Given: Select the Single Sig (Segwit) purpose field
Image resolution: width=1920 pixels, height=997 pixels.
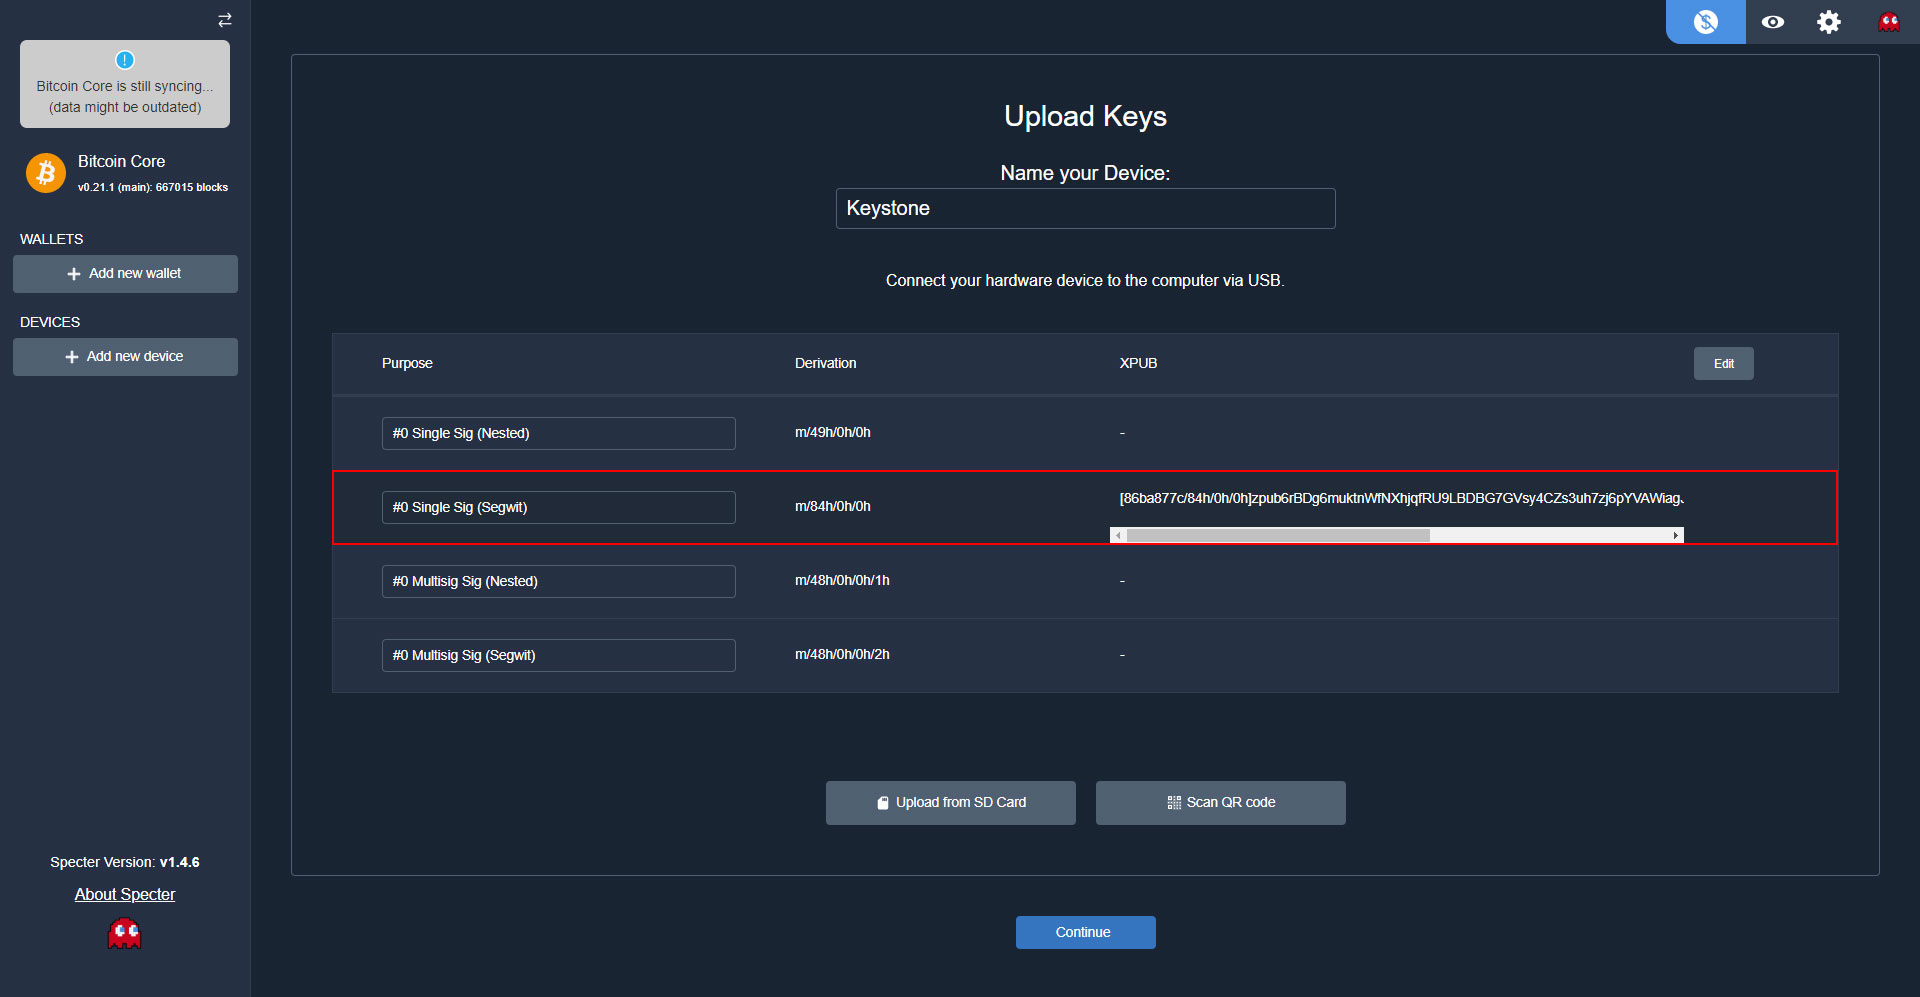Looking at the screenshot, I should [558, 508].
